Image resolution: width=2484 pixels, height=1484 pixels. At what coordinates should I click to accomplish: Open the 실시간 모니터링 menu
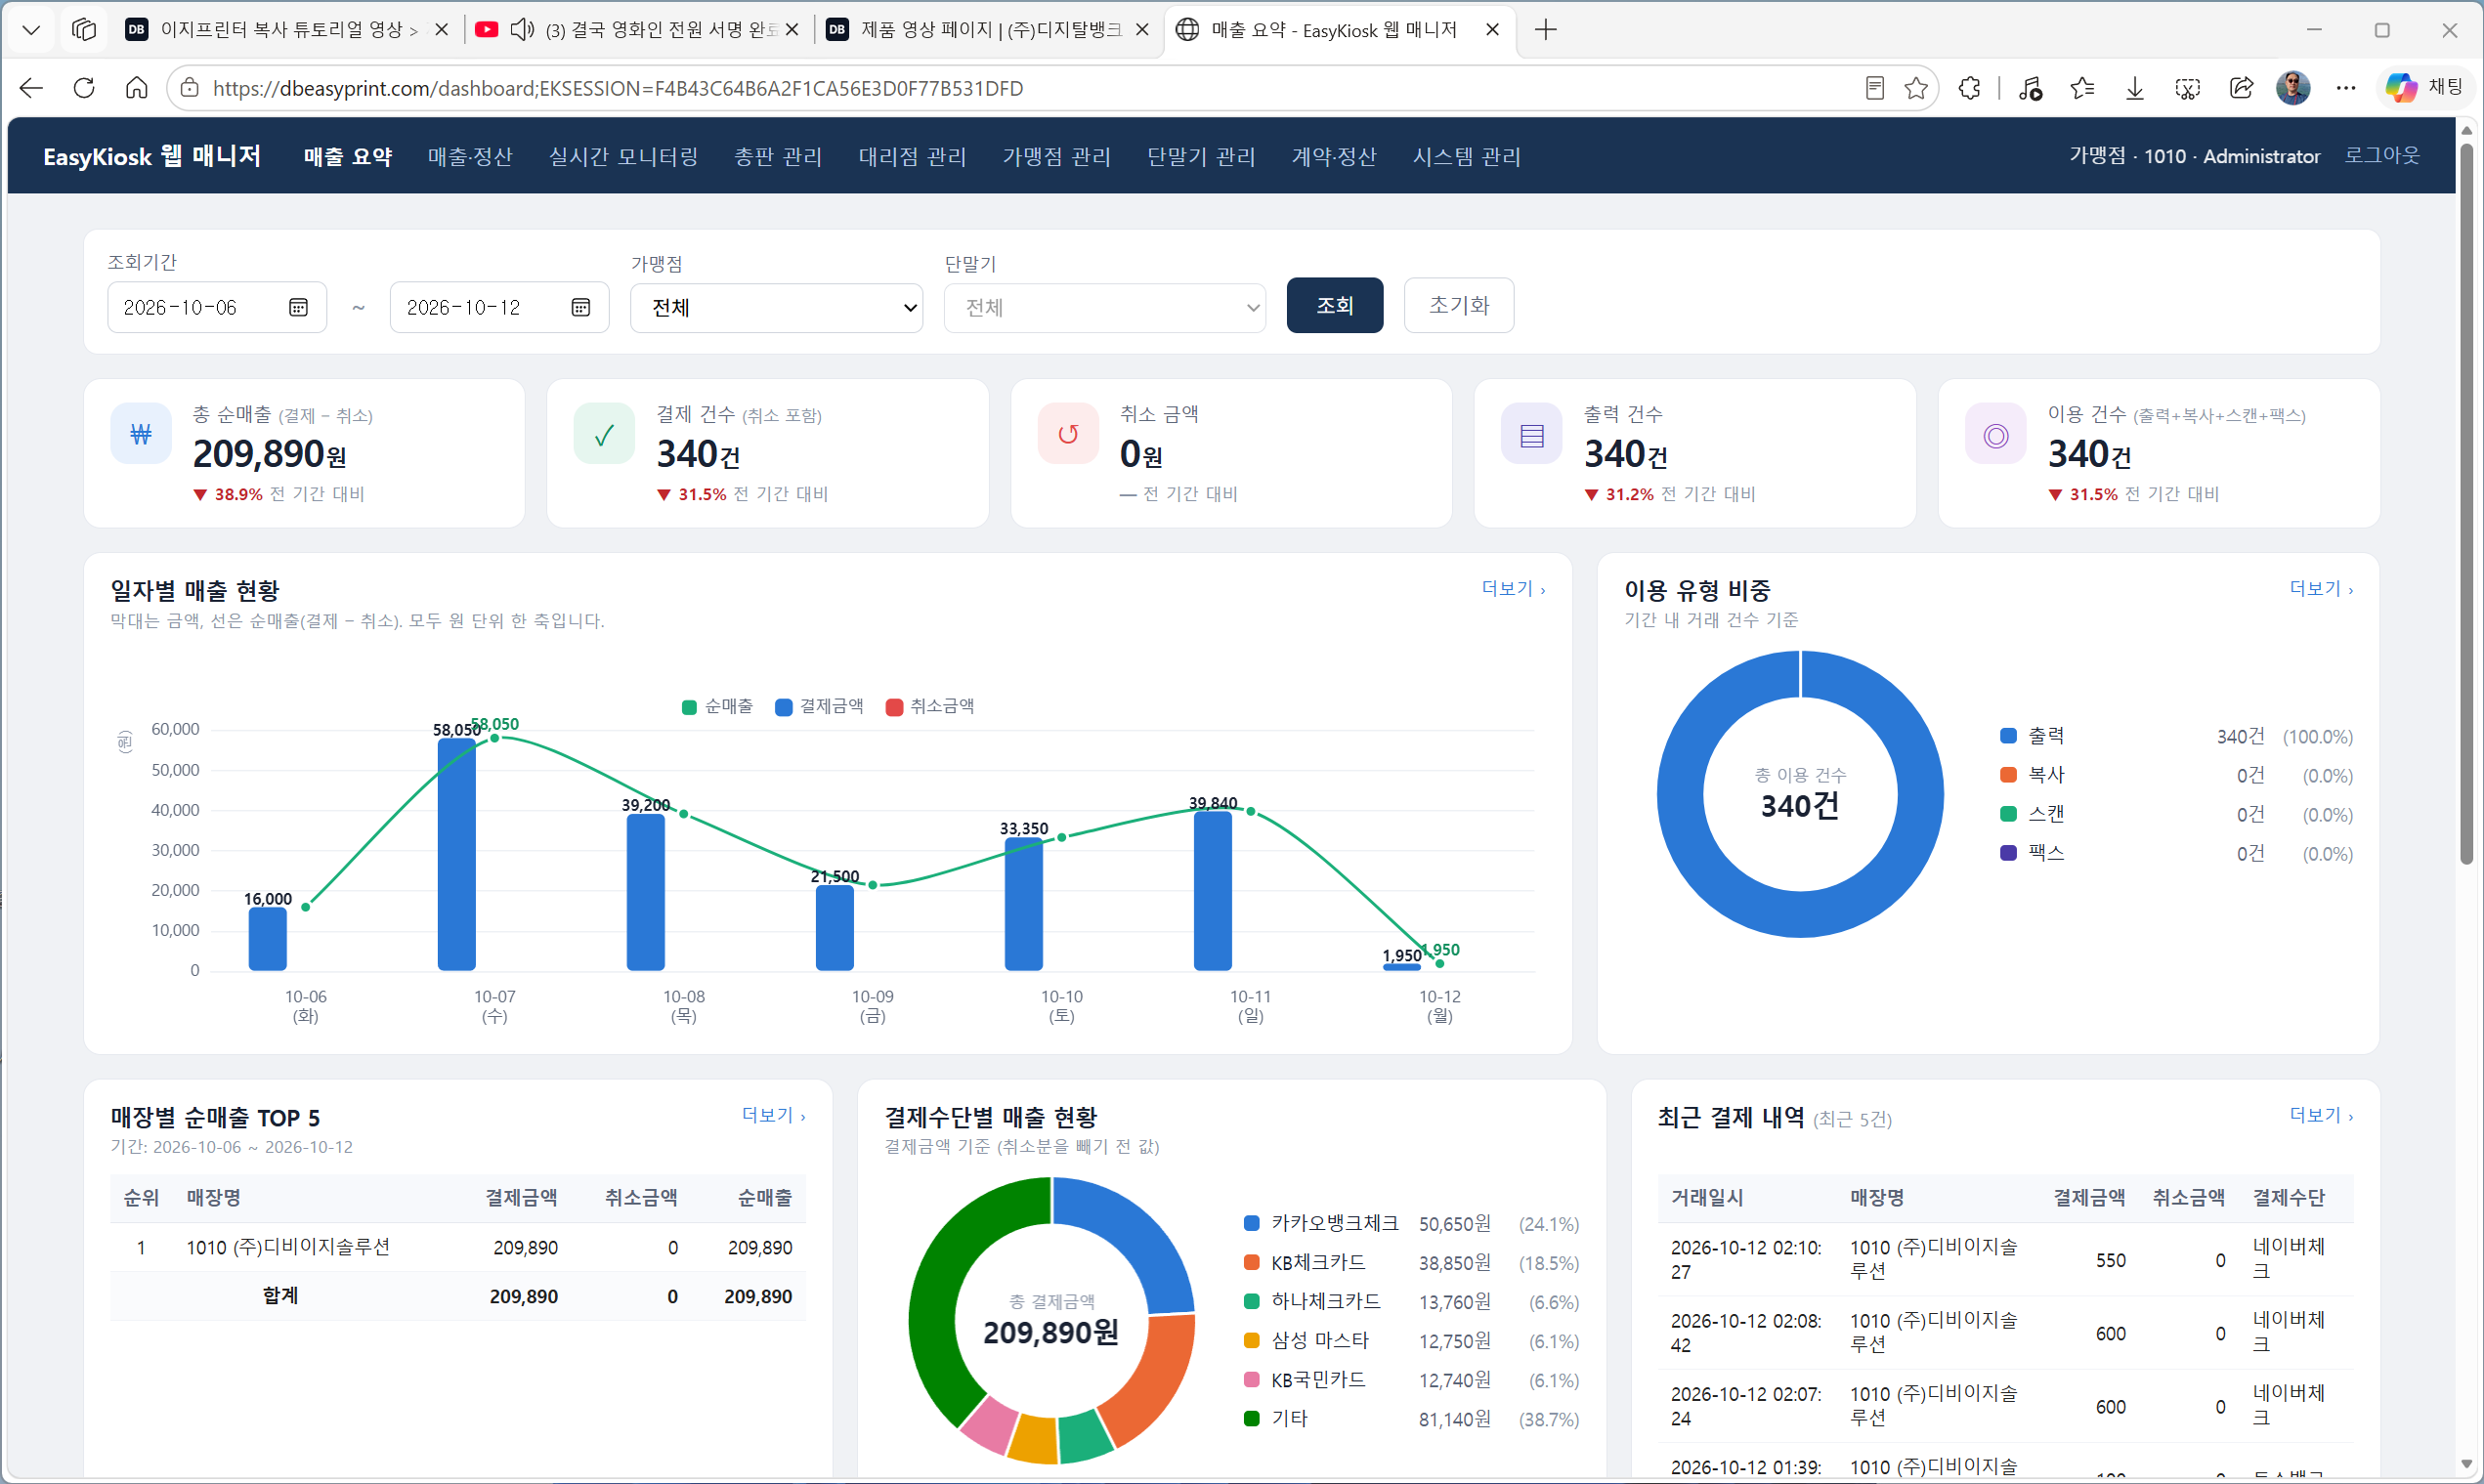coord(623,156)
